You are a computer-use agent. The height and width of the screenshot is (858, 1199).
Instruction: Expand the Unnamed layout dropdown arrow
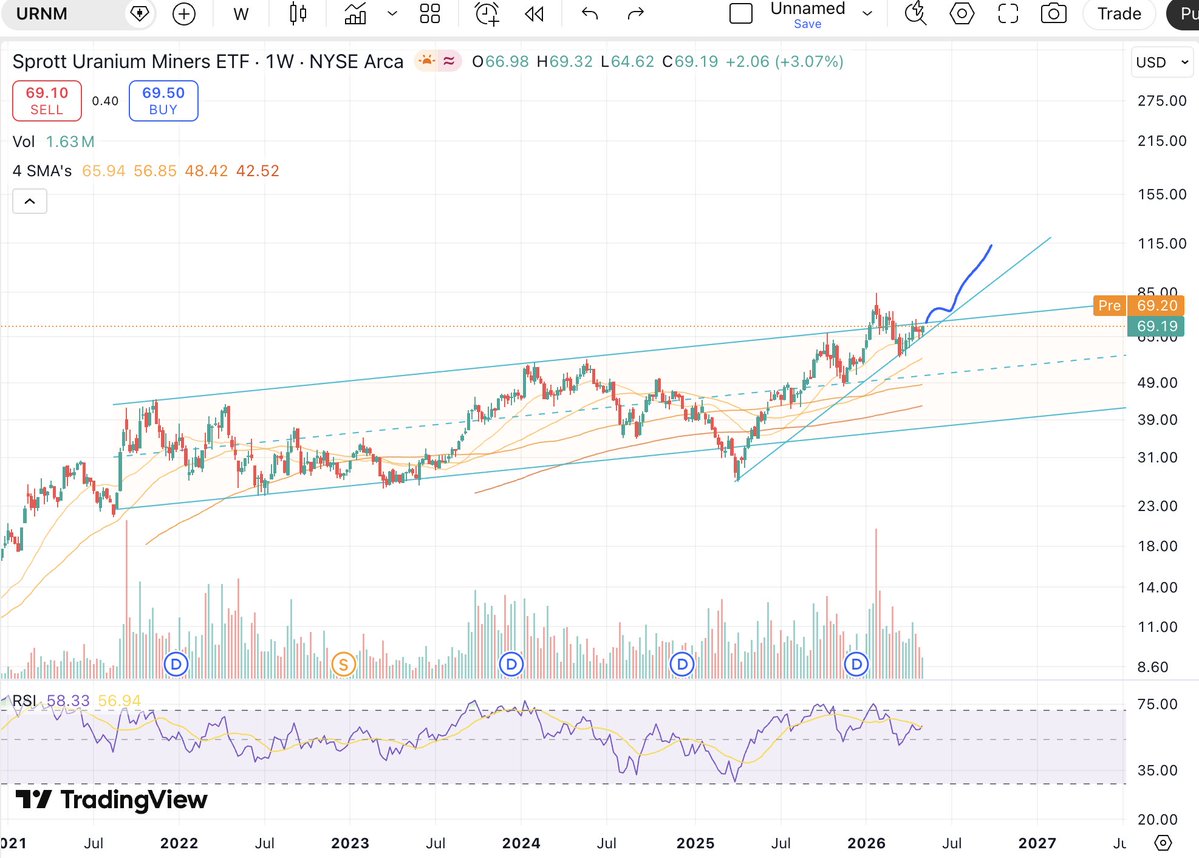(867, 14)
